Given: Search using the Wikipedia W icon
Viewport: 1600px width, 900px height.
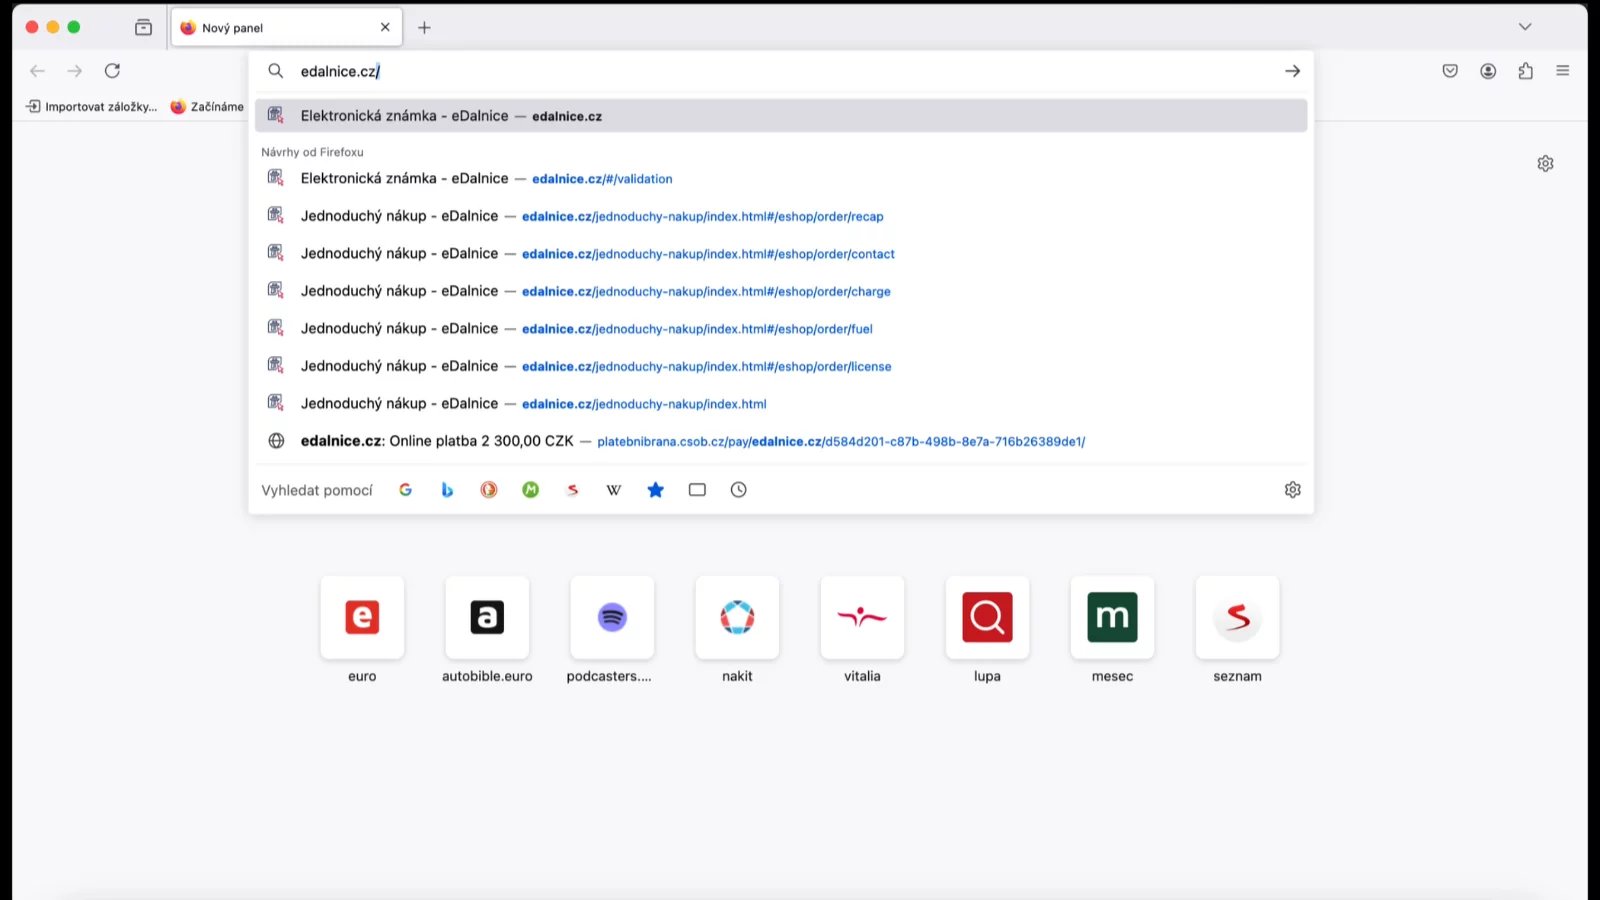Looking at the screenshot, I should point(614,490).
